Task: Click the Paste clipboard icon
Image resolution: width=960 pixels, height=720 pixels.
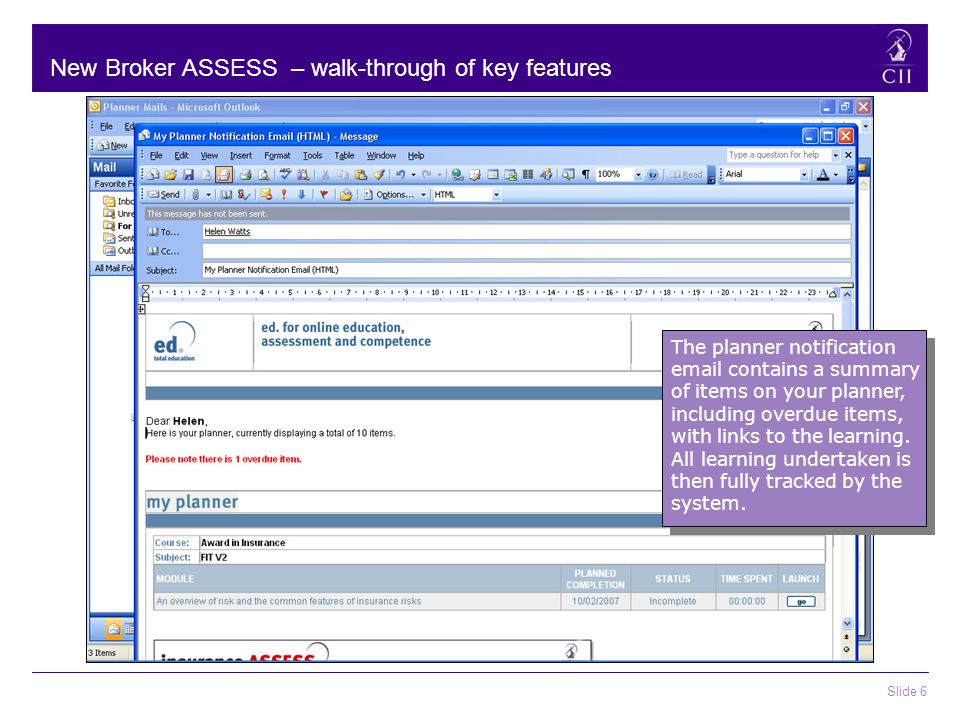Action: pyautogui.click(x=361, y=175)
